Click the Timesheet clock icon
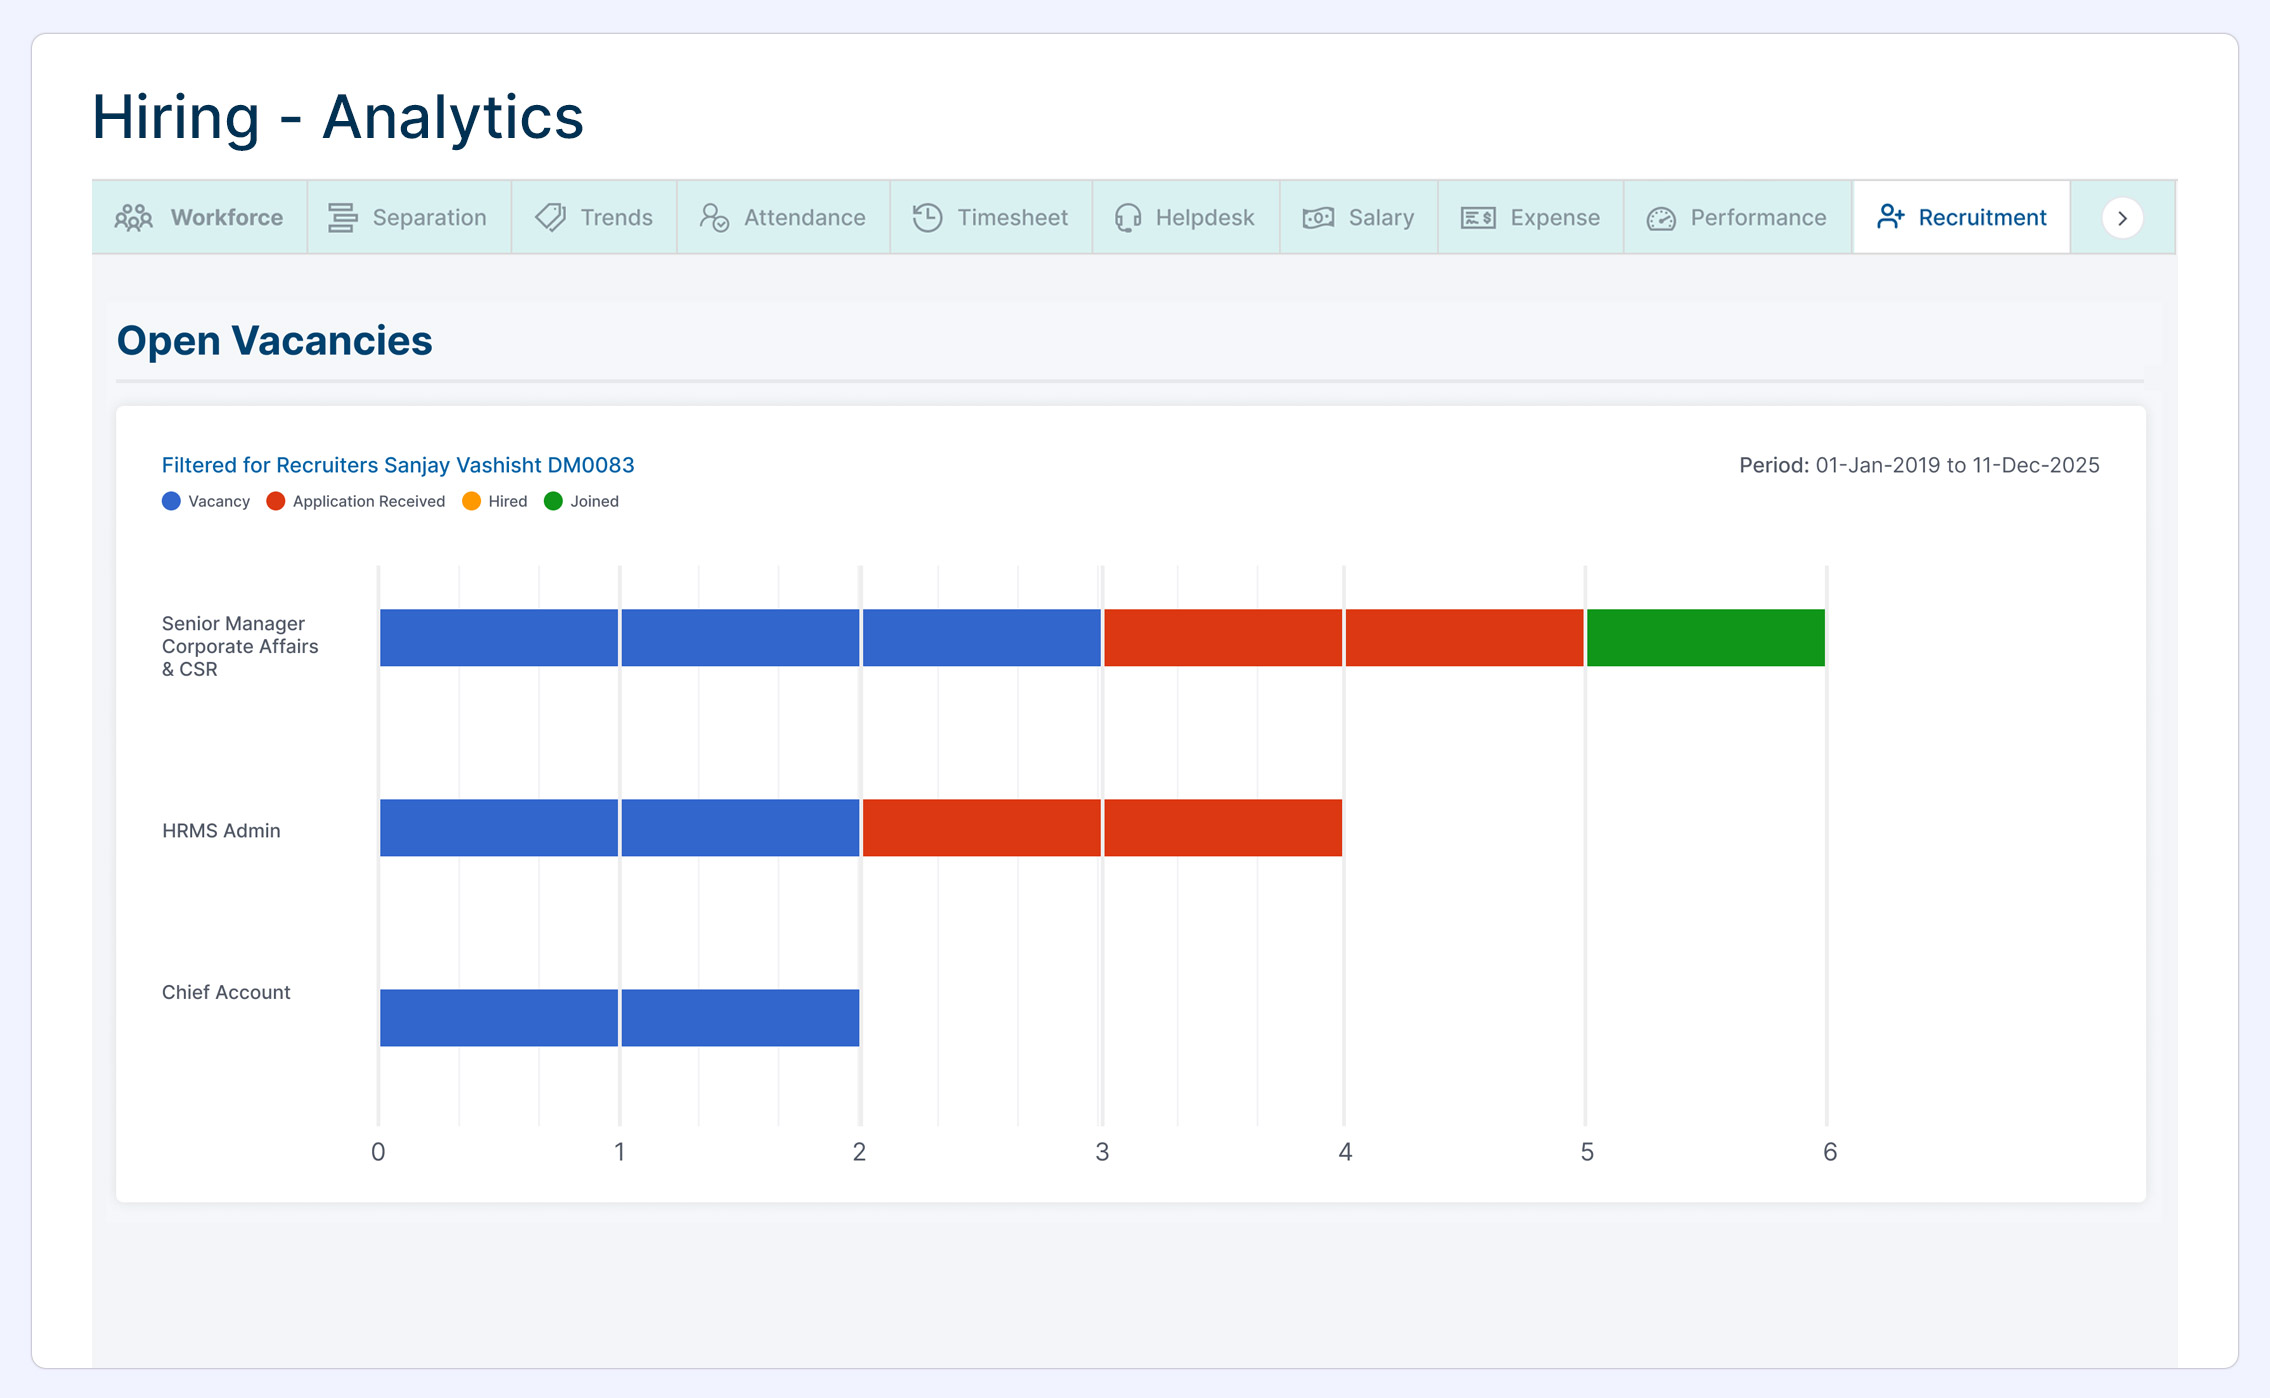Viewport: 2270px width, 1398px height. [927, 218]
